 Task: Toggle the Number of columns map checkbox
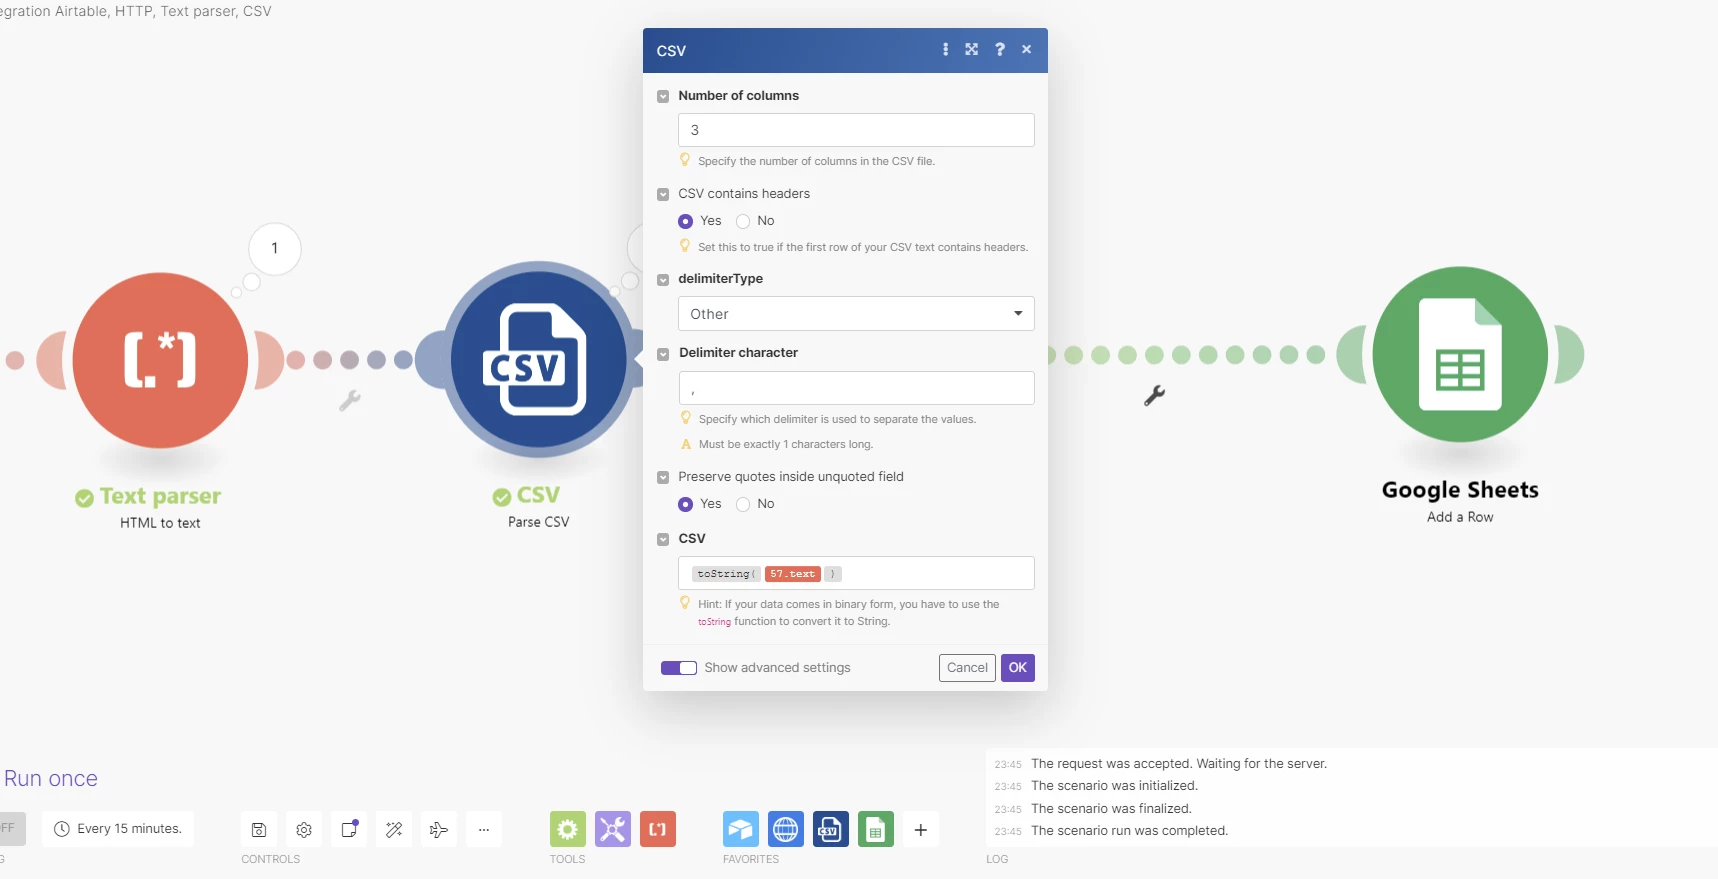[x=663, y=97]
